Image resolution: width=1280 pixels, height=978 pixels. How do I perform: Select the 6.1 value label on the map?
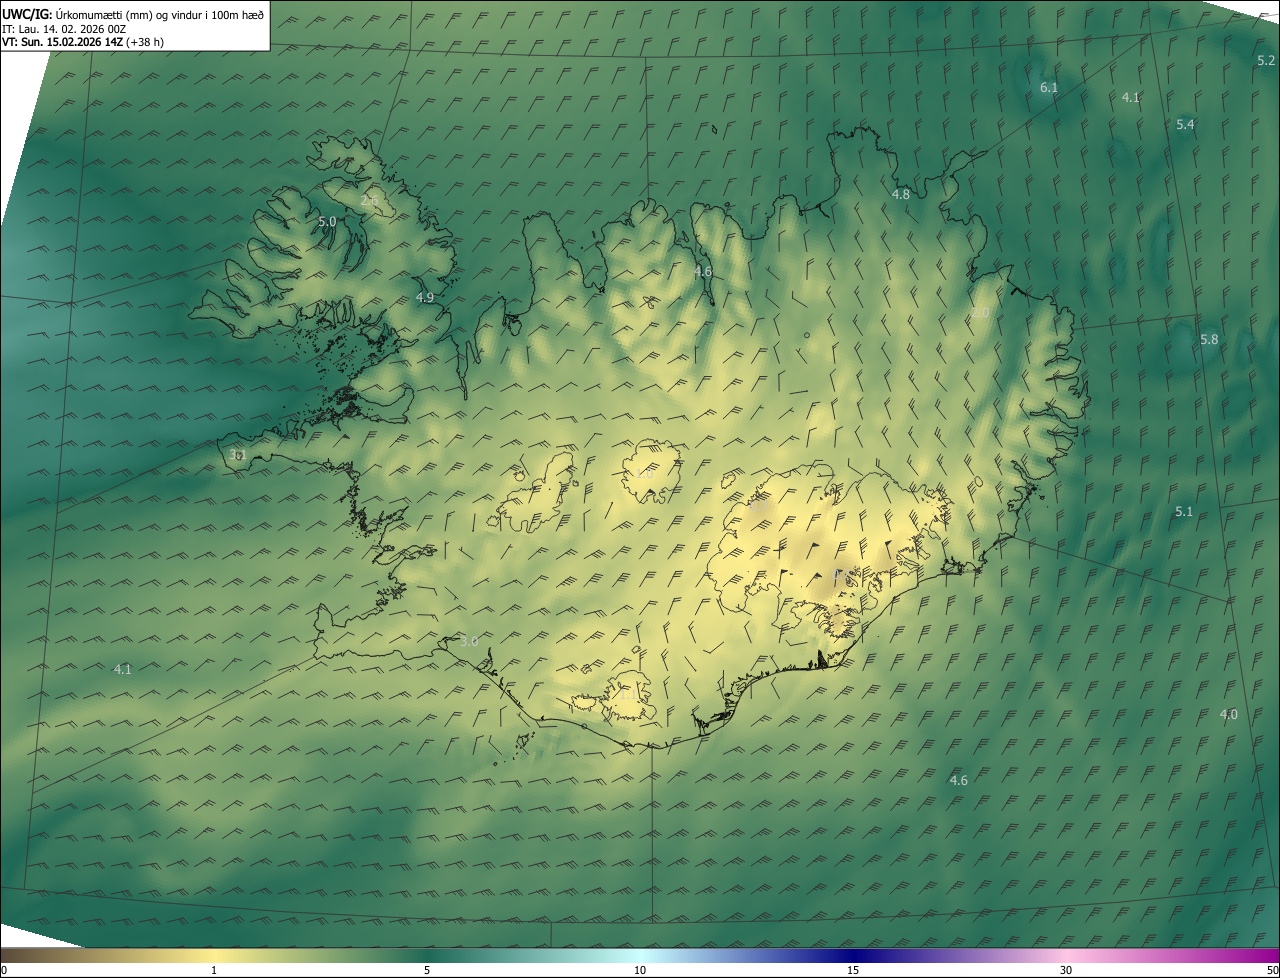1048,88
